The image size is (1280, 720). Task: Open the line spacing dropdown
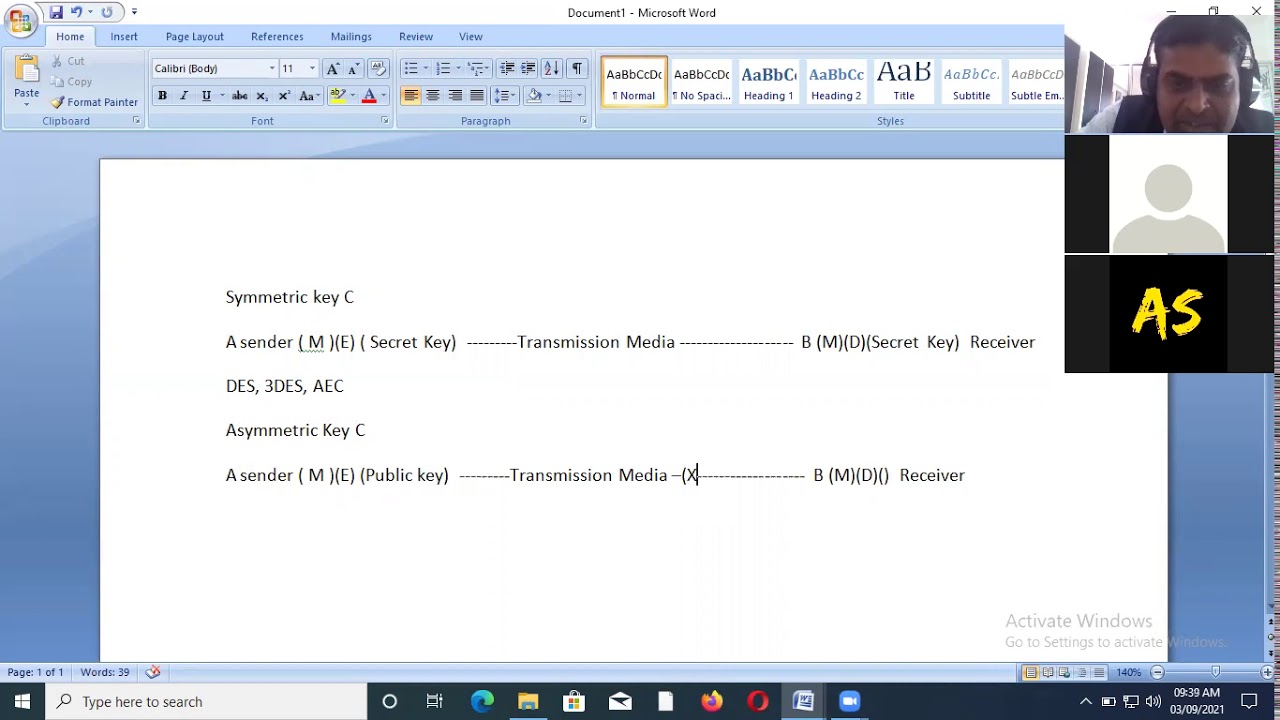click(505, 96)
